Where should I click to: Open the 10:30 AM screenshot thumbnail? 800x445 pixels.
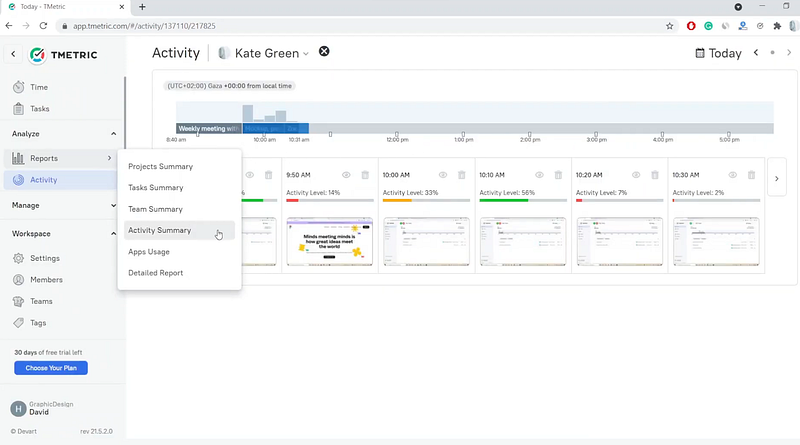716,242
